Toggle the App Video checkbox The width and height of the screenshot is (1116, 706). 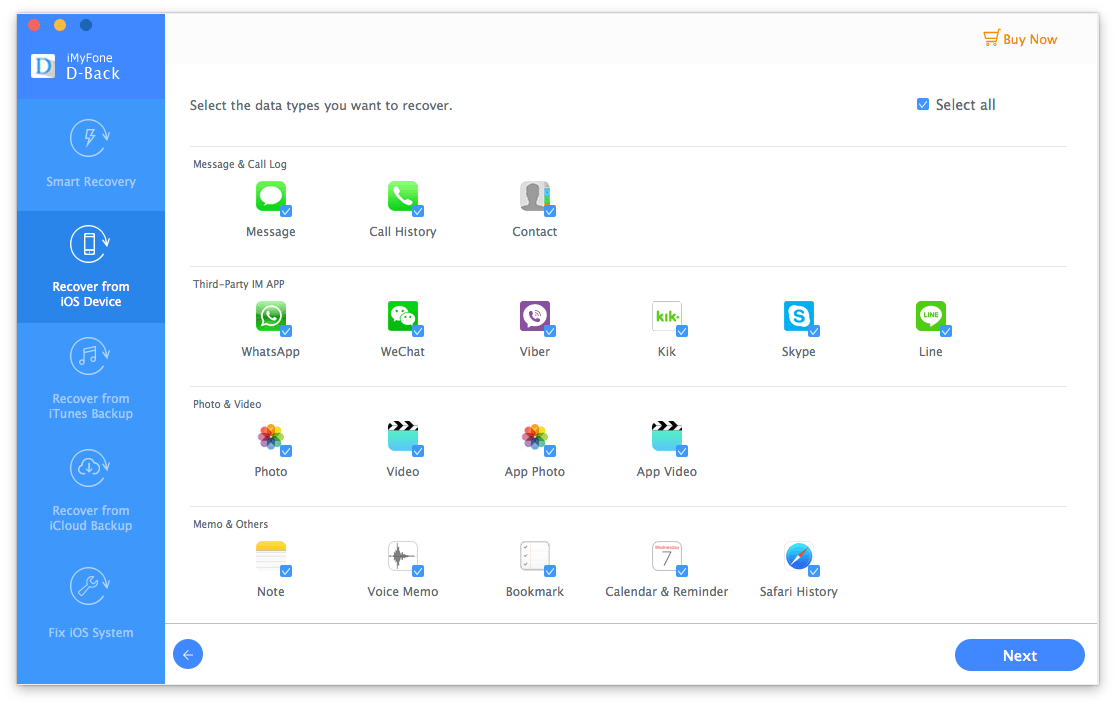683,451
